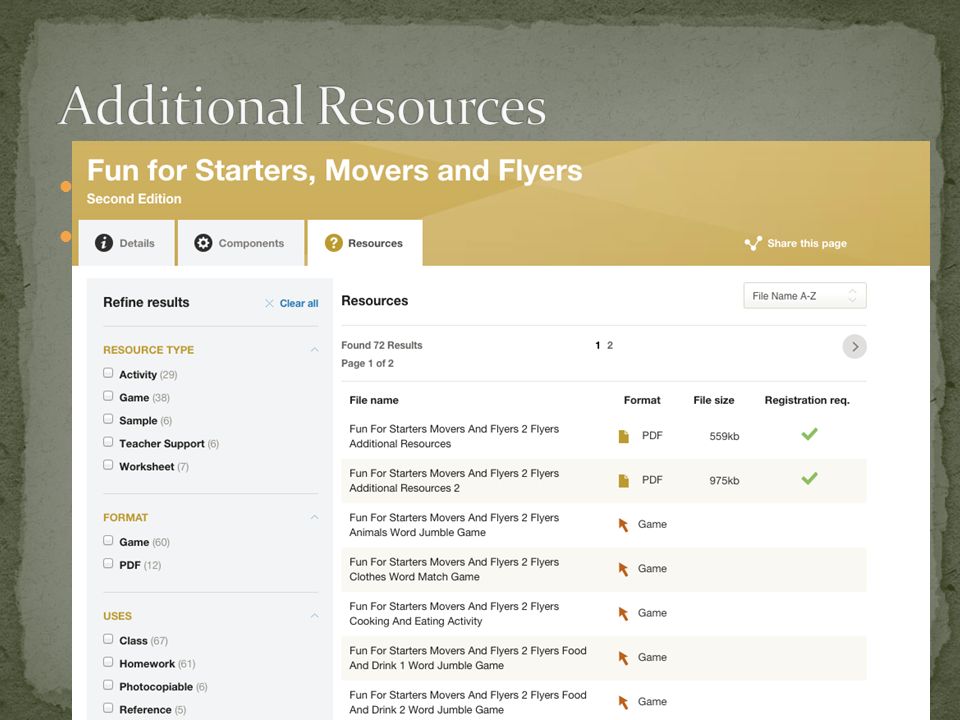Tick the Homework uses checkbox

(x=108, y=662)
